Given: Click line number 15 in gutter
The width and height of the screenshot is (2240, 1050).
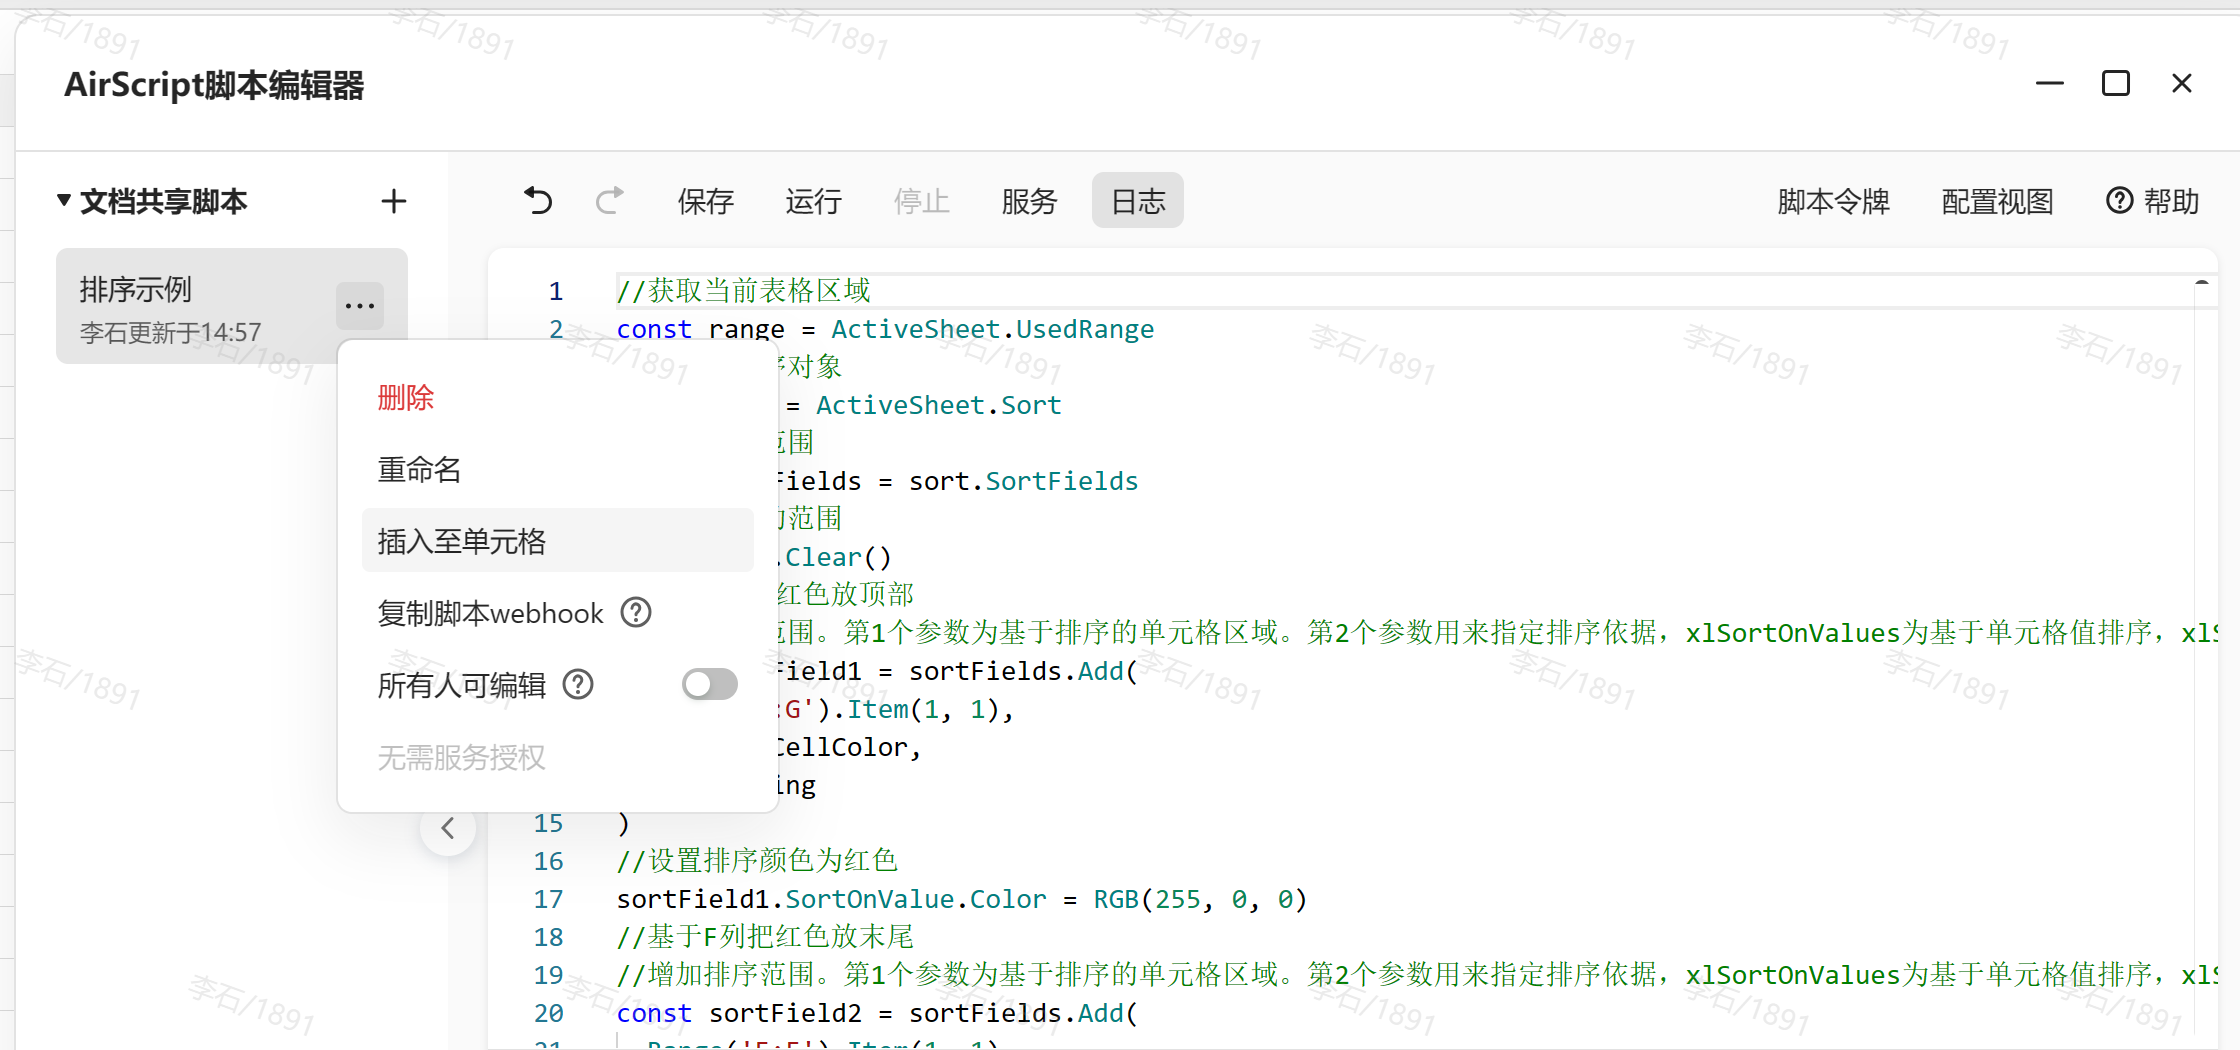Looking at the screenshot, I should pyautogui.click(x=548, y=823).
